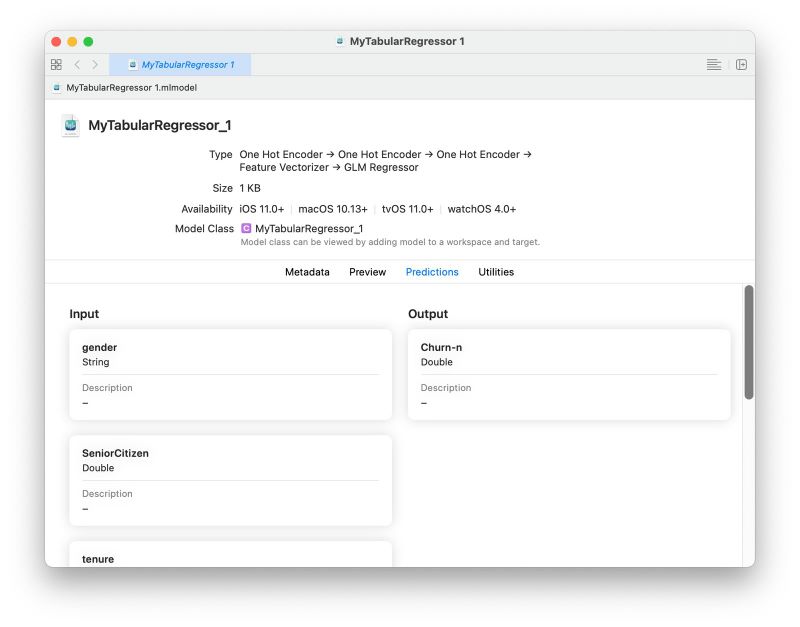Add editor on right icon
800x627 pixels.
point(741,64)
